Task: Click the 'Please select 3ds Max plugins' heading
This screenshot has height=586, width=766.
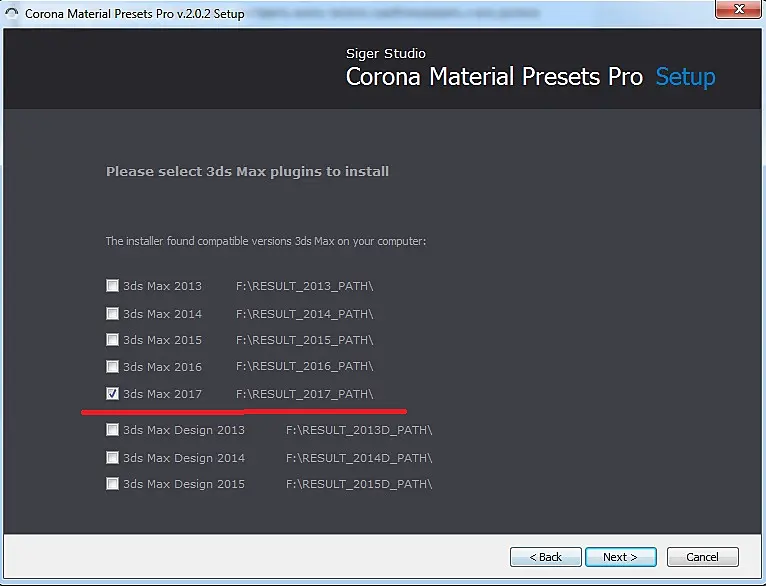Action: pyautogui.click(x=247, y=172)
